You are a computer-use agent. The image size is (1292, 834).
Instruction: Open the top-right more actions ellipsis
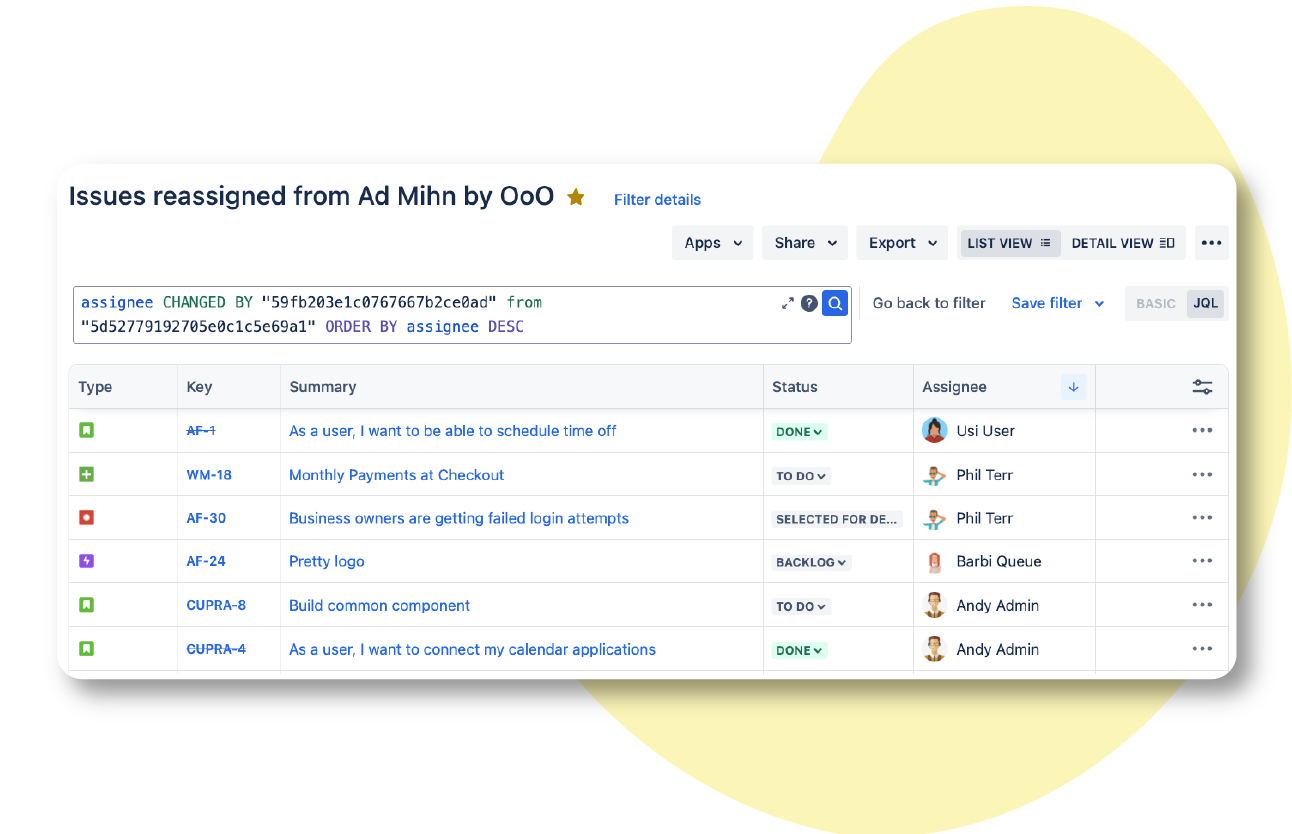[1211, 243]
